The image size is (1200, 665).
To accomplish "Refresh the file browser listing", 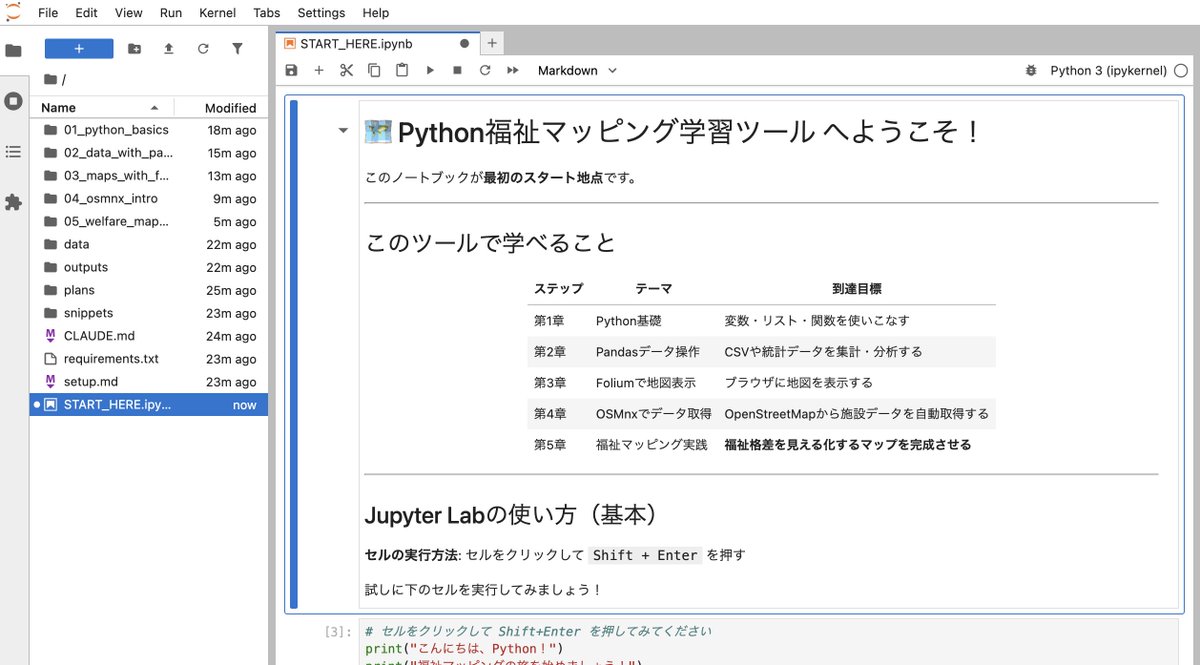I will (203, 48).
